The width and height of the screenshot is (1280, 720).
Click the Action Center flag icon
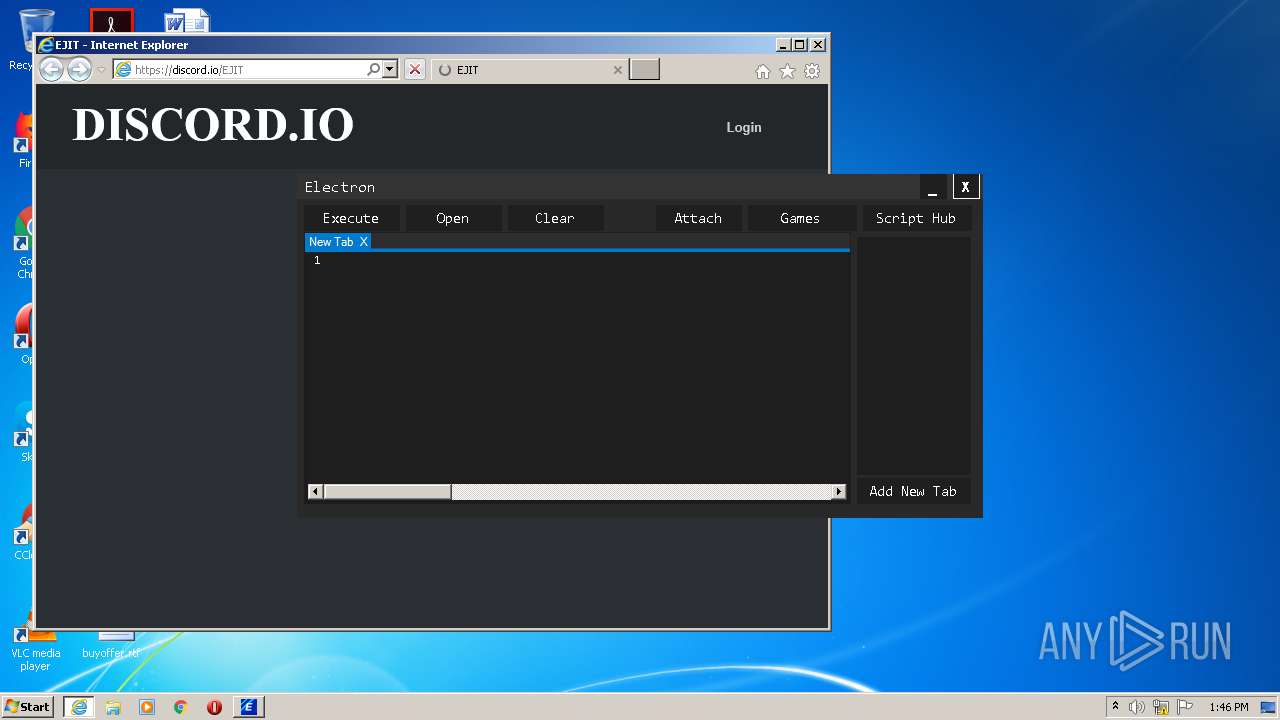pyautogui.click(x=1185, y=707)
